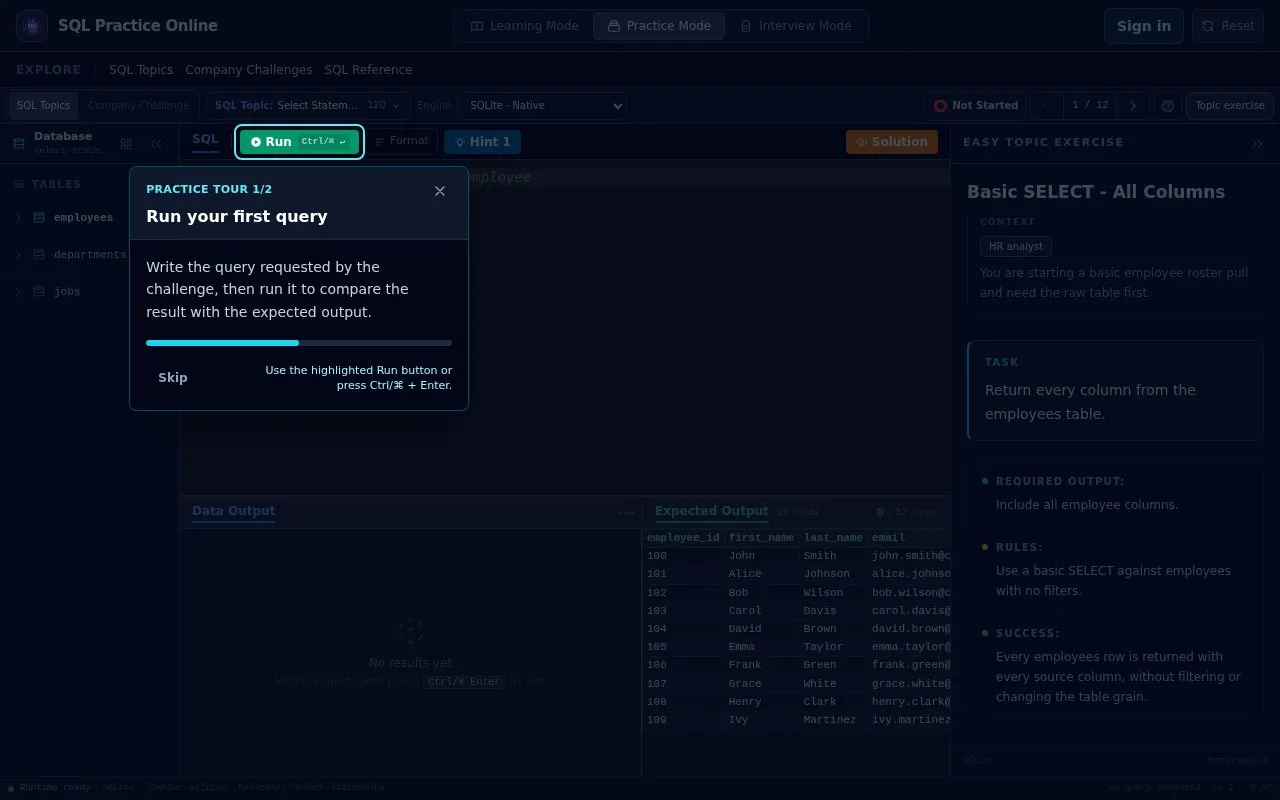Go to previous exercise arrow
The image size is (1280, 800).
pos(1046,106)
